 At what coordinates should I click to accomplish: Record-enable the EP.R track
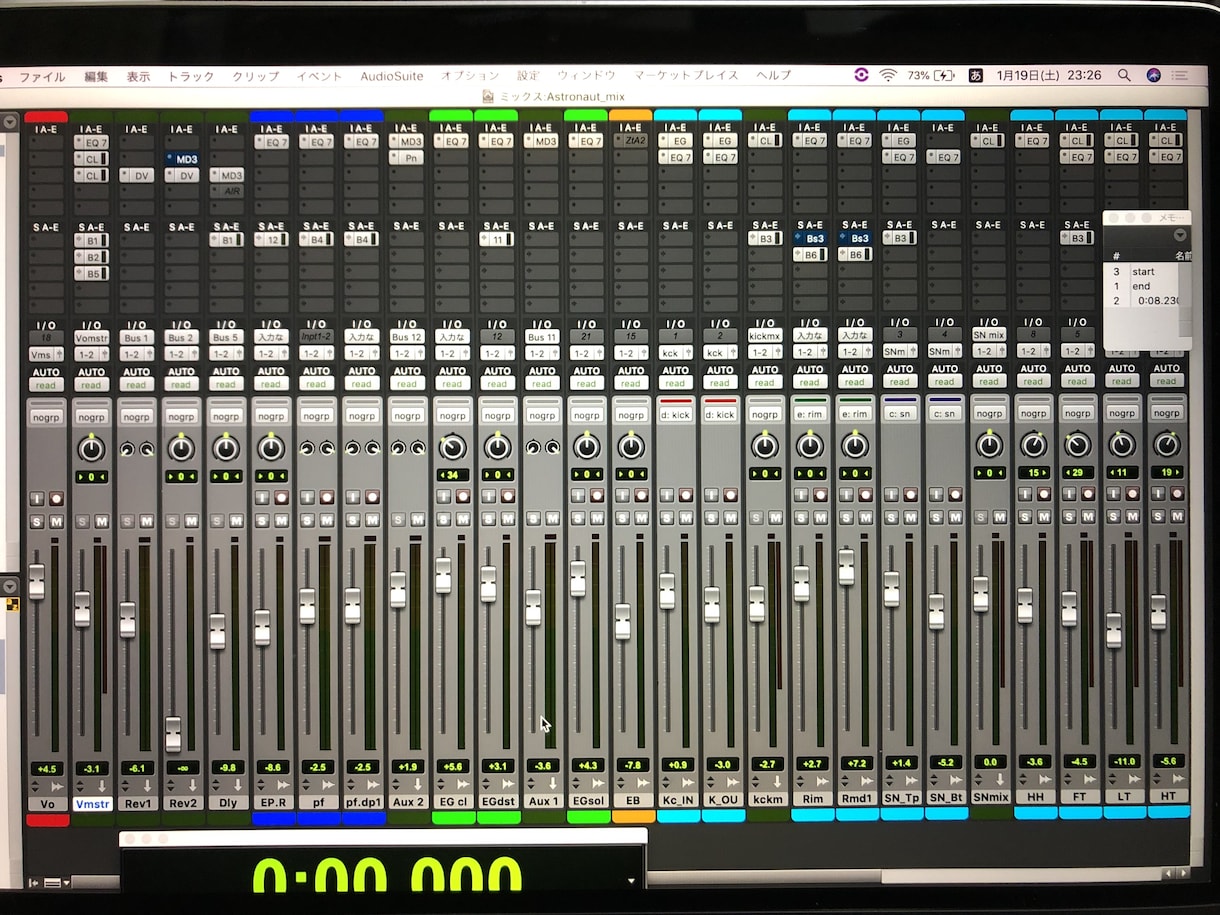(x=282, y=497)
